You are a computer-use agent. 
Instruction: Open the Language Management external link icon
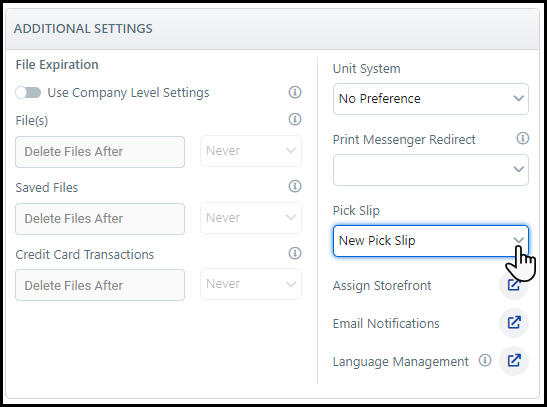click(x=514, y=361)
